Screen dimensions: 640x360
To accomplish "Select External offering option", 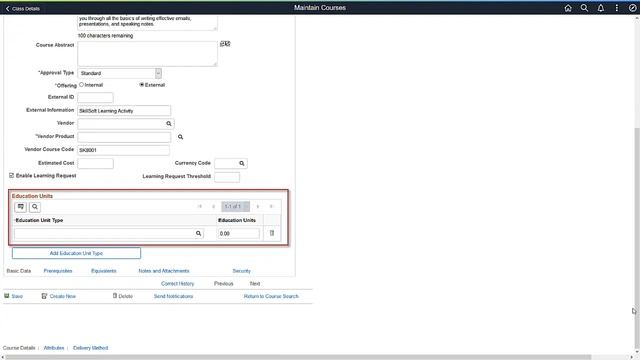I will pyautogui.click(x=142, y=84).
